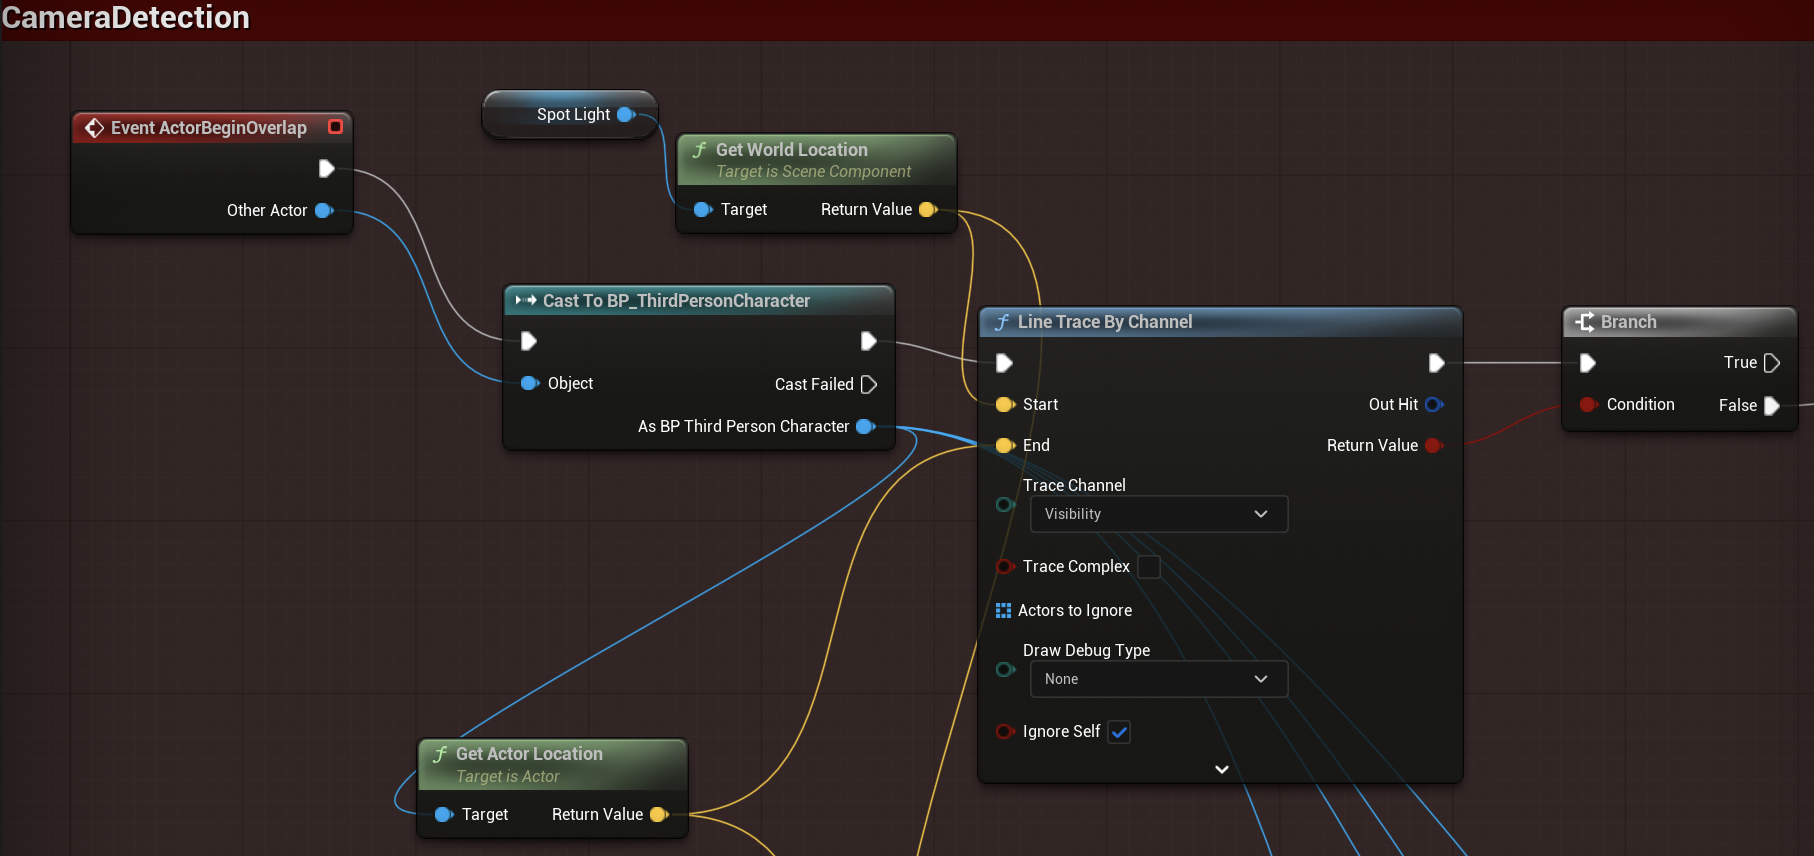The height and width of the screenshot is (856, 1814).
Task: Click the Return Value pin on Line Trace By Channel
Action: [x=1434, y=445]
